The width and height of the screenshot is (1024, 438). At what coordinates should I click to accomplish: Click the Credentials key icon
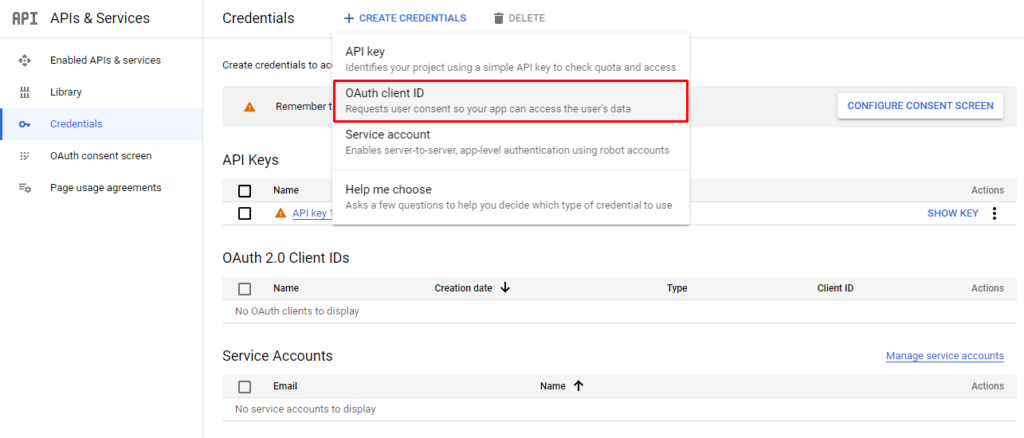pyautogui.click(x=25, y=125)
